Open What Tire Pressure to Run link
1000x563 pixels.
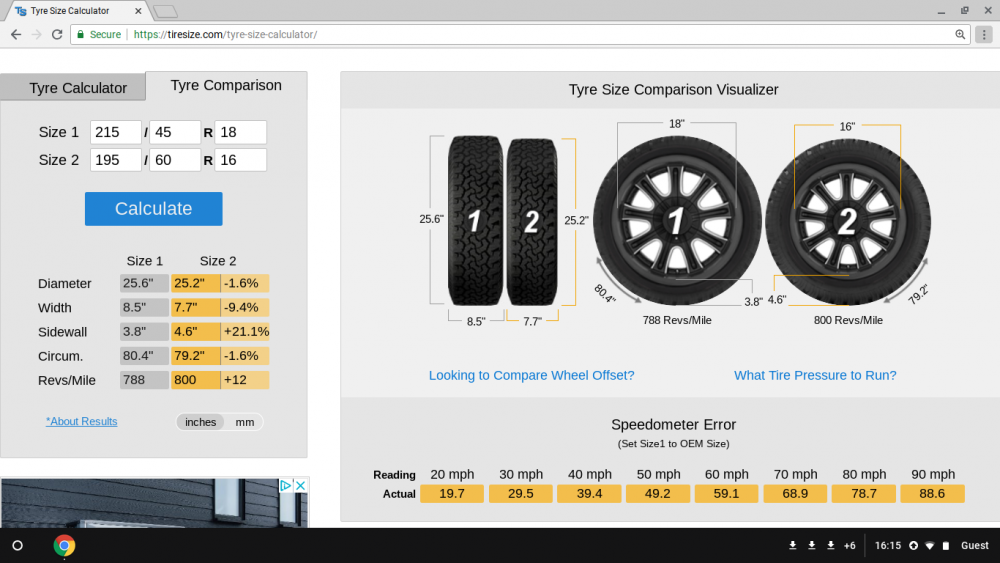[x=815, y=375]
